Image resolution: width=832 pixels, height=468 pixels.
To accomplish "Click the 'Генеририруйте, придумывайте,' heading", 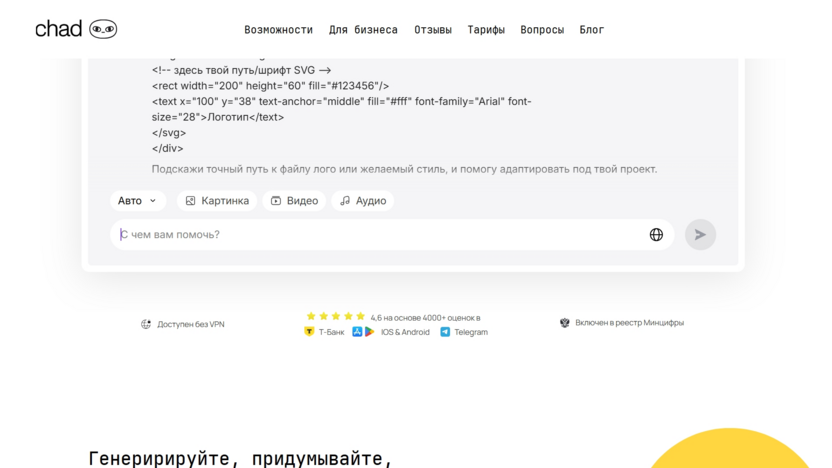I will (x=240, y=458).
